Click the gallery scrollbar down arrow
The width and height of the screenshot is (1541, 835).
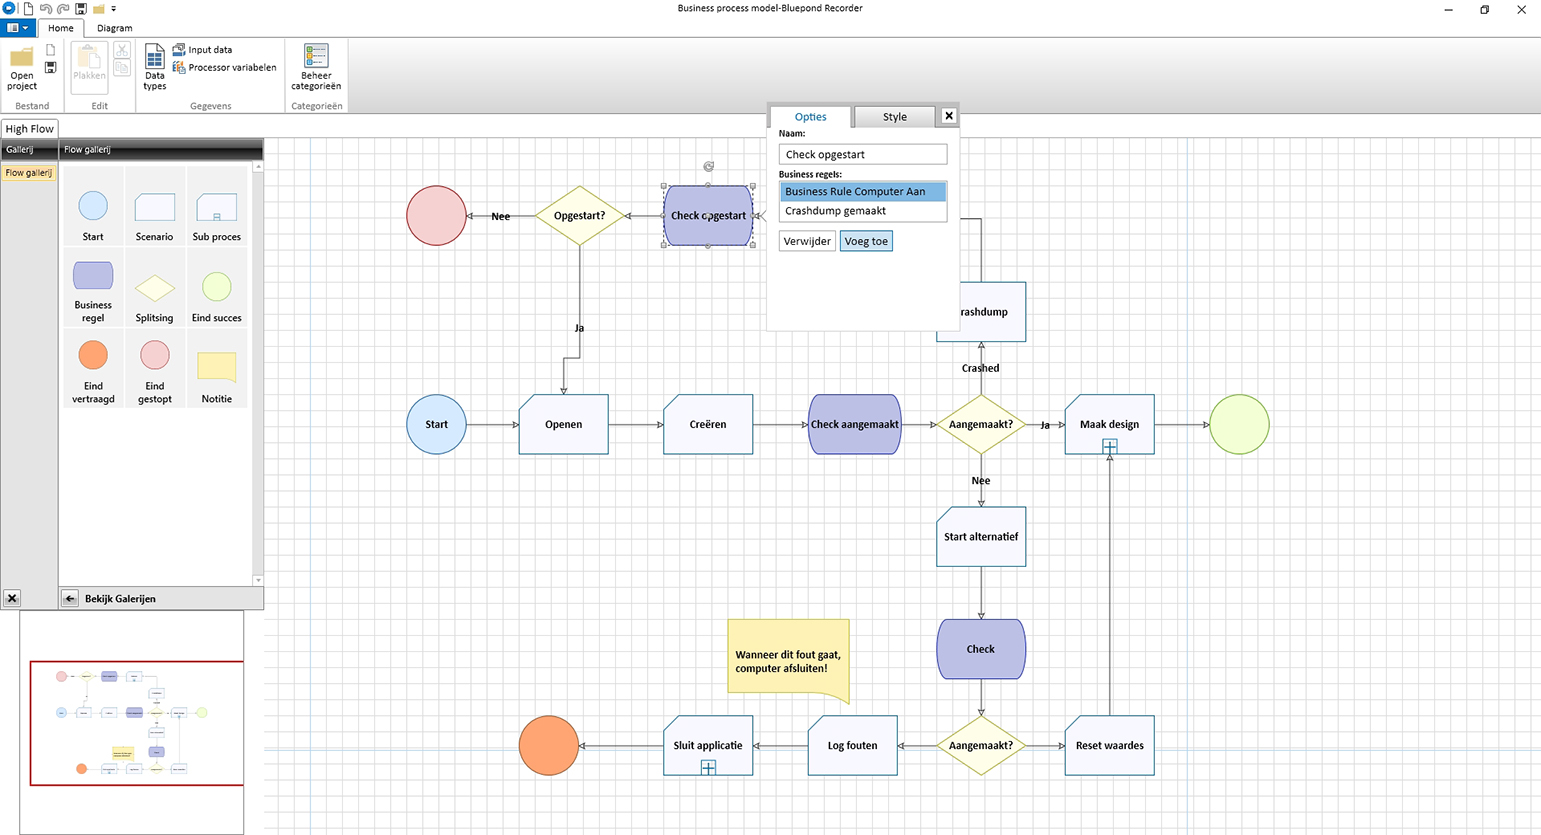tap(258, 580)
